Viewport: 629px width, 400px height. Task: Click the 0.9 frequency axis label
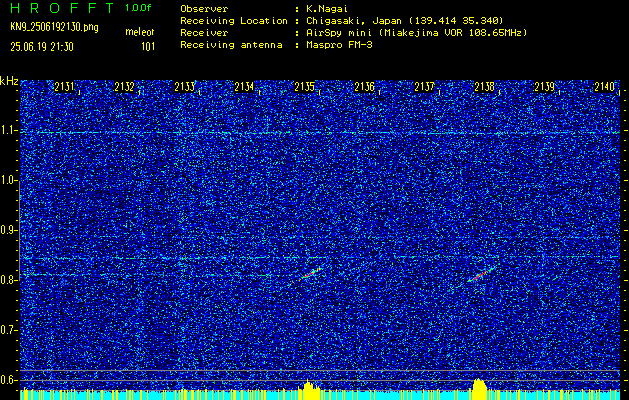(x=9, y=230)
